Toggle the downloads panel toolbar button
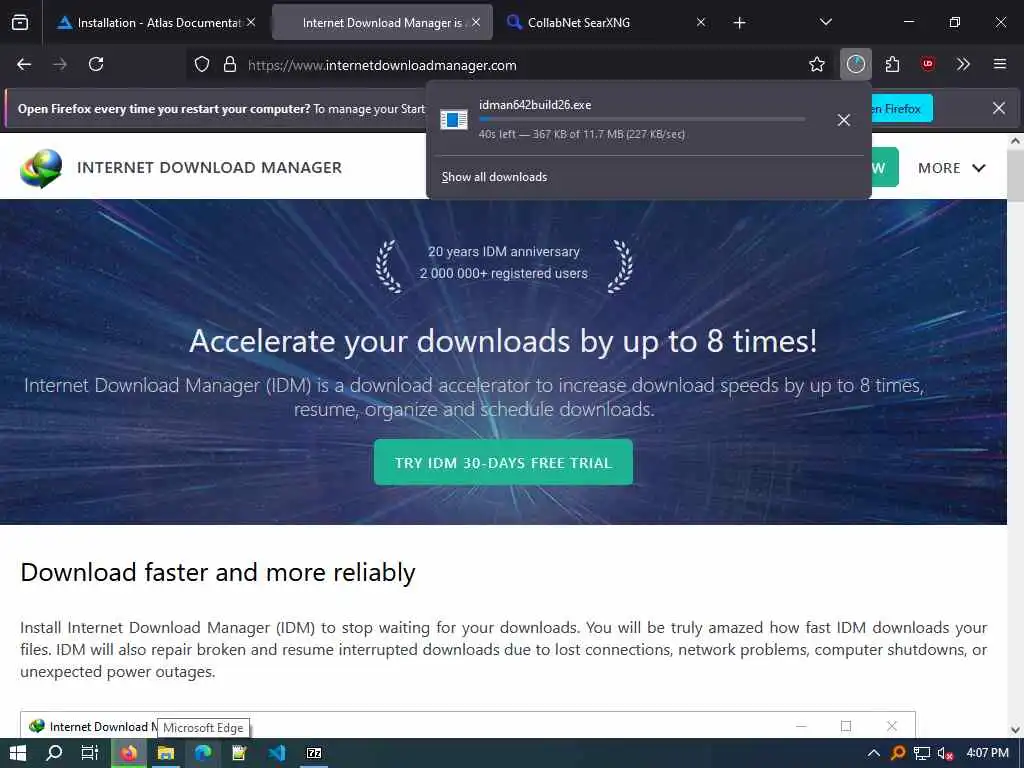1024x768 pixels. point(856,64)
